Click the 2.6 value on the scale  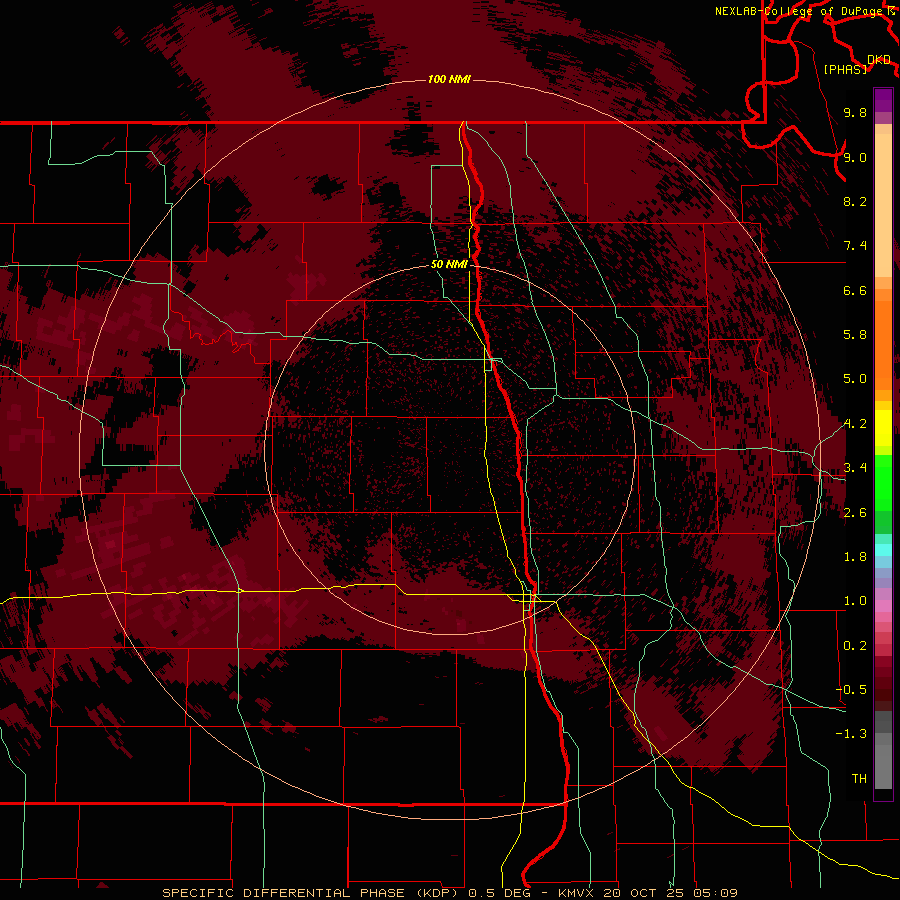point(855,513)
